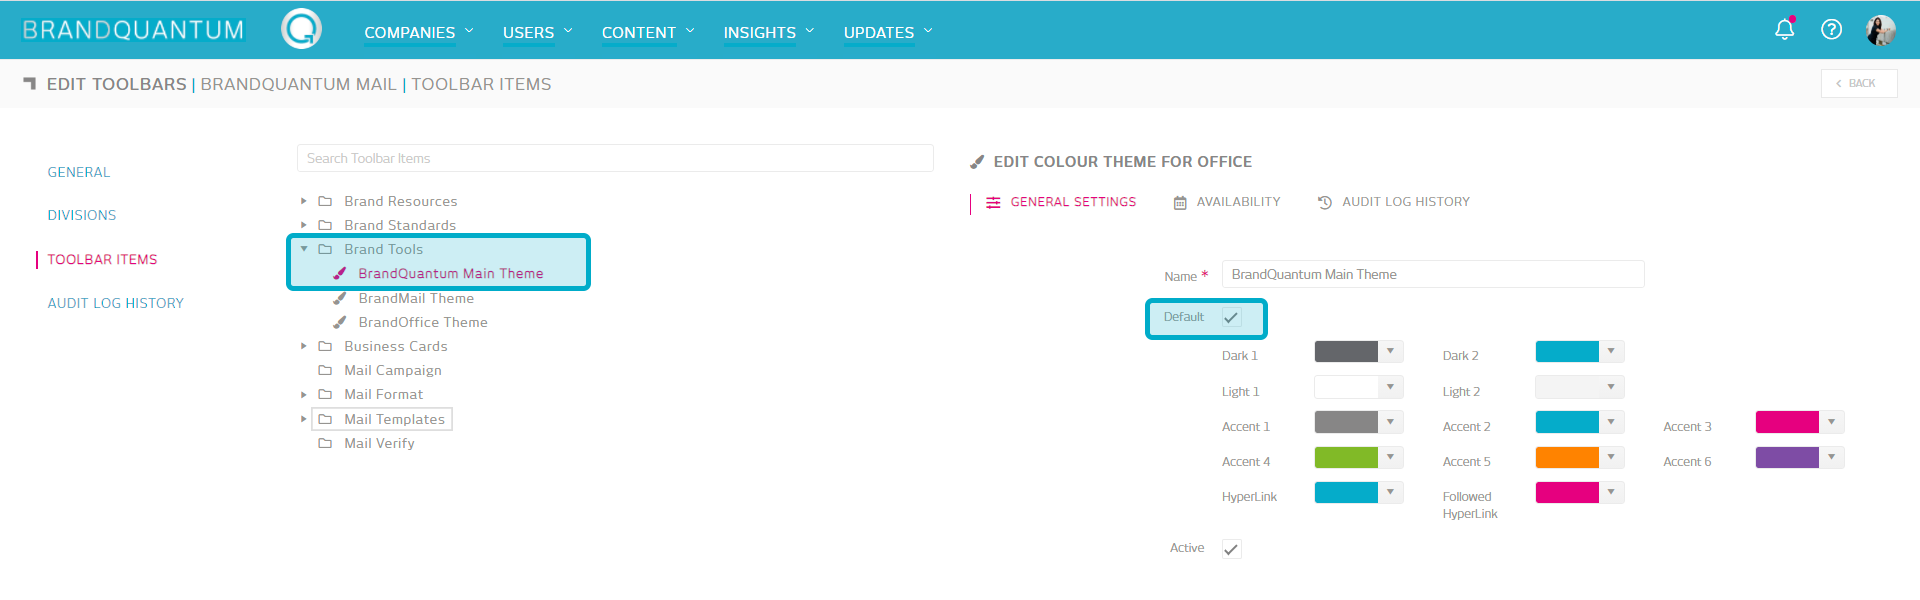
Task: Click the Name input field
Action: [1433, 274]
